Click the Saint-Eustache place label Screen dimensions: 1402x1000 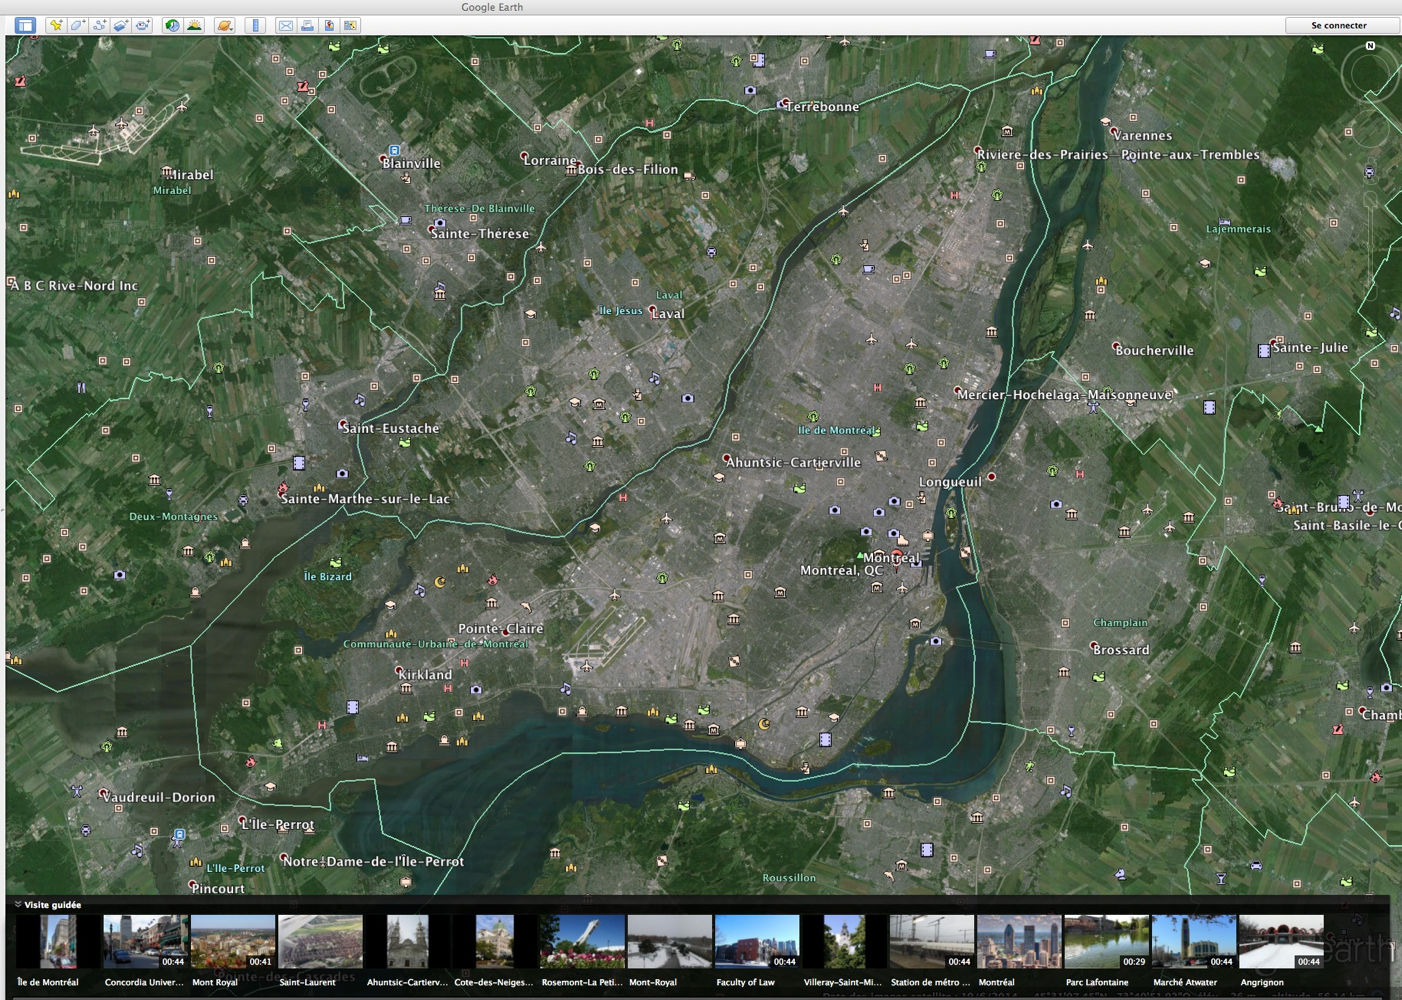pos(391,428)
